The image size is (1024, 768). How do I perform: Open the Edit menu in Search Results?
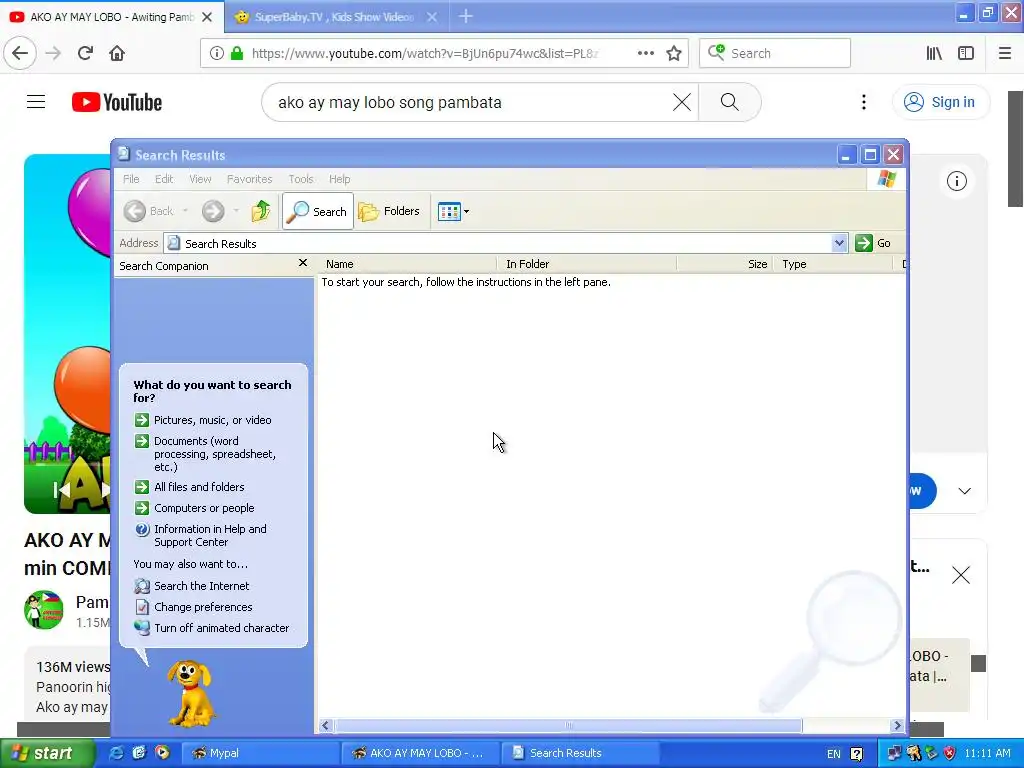164,179
